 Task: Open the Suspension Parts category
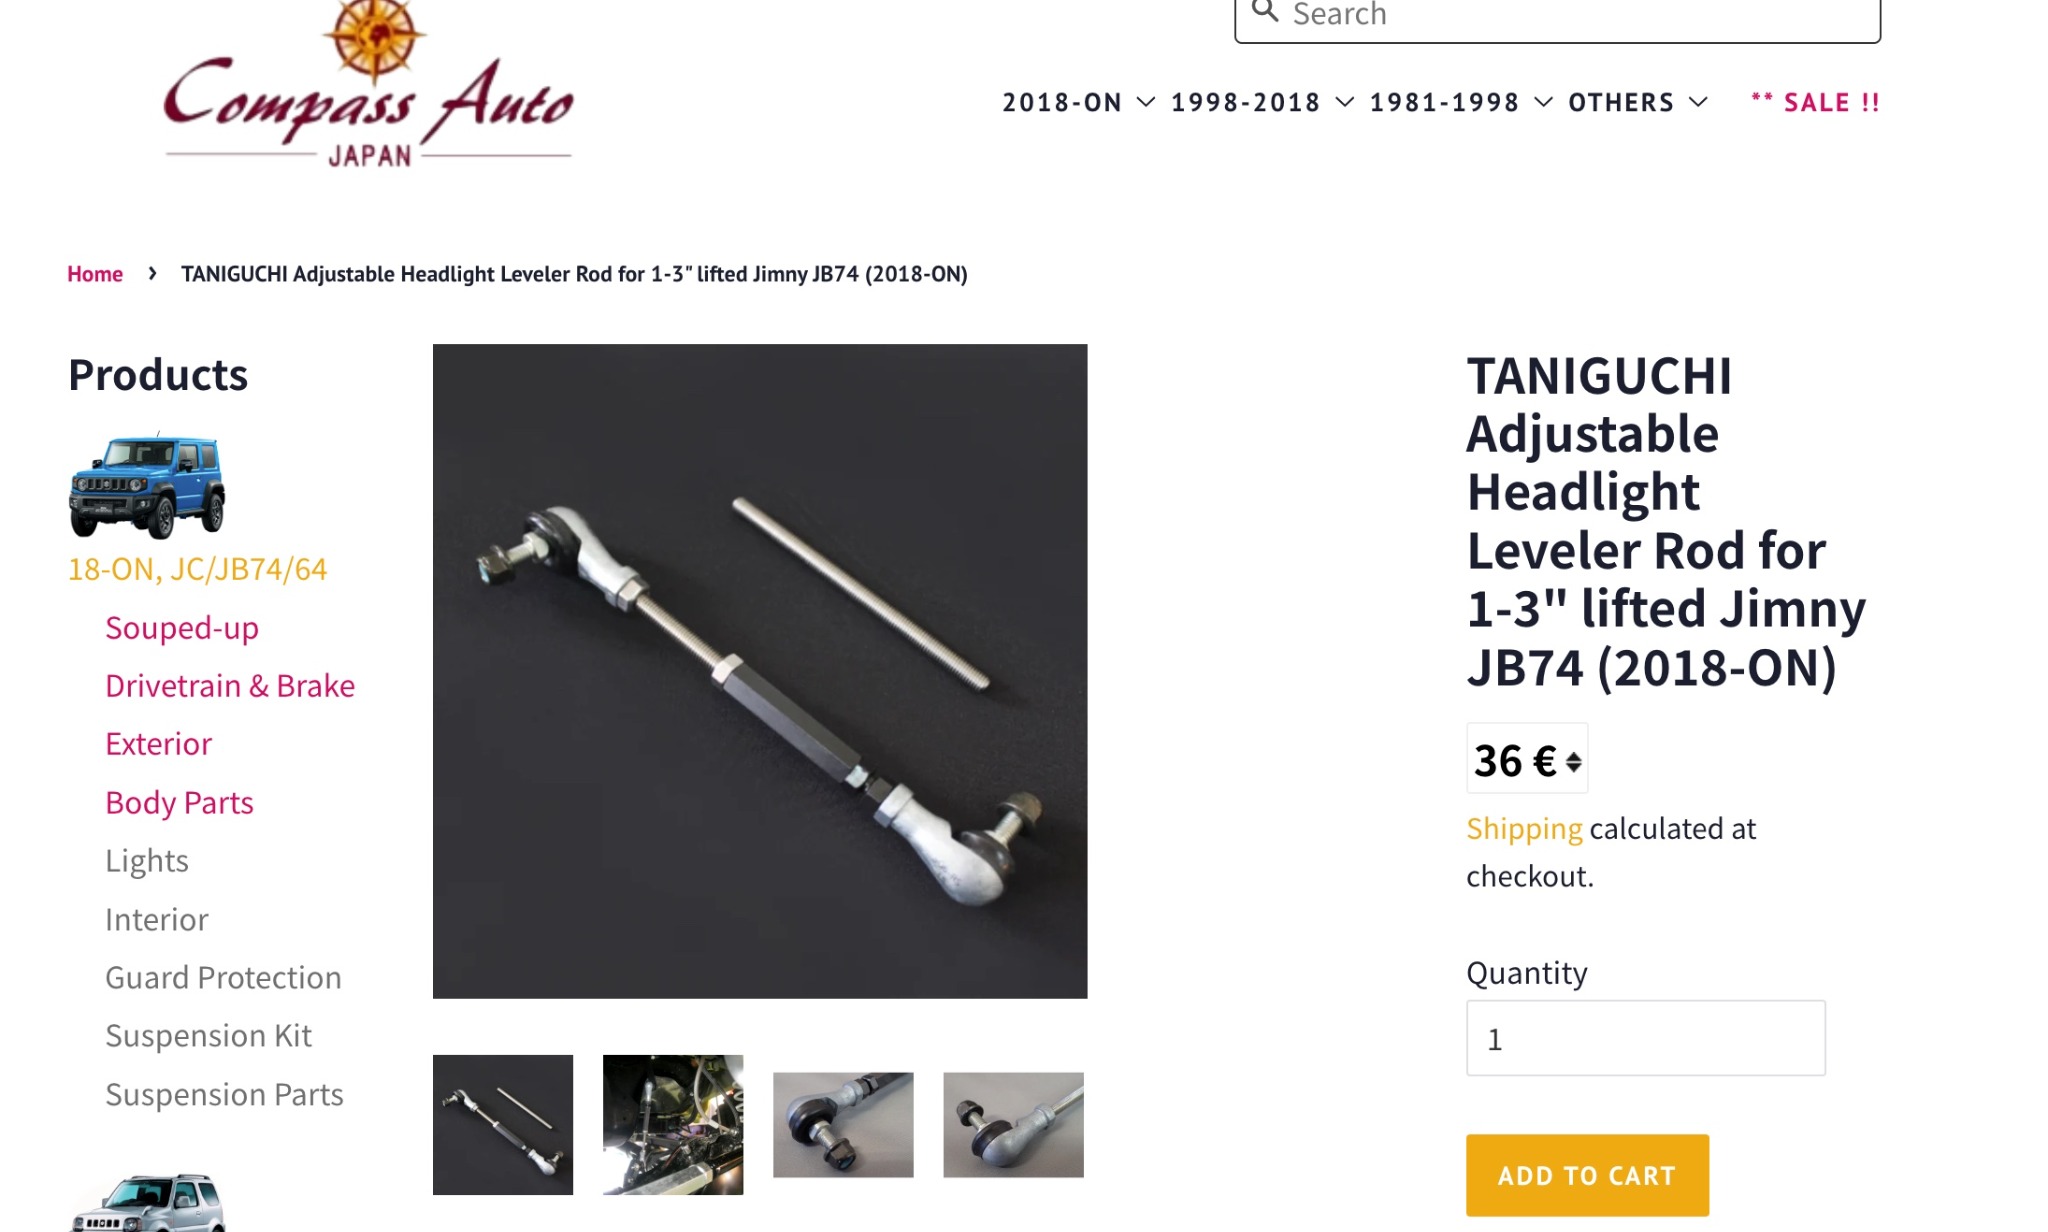pos(224,1095)
